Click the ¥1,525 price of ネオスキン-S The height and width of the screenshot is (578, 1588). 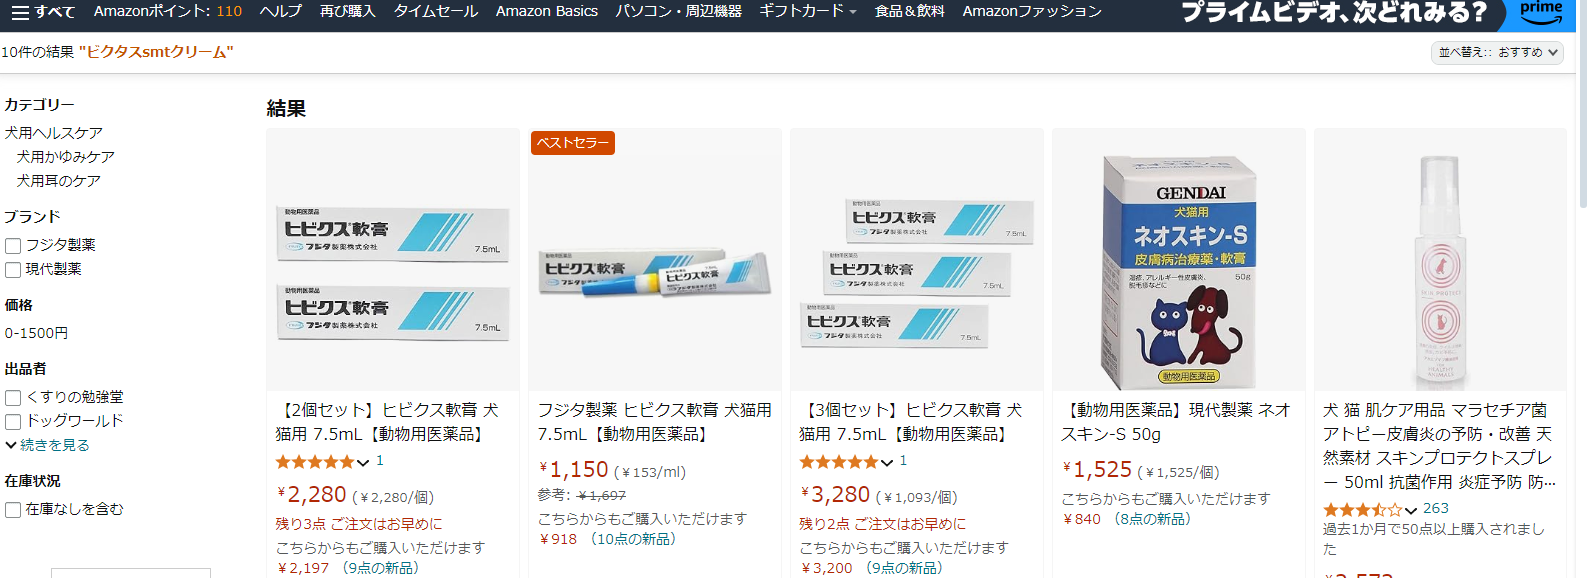click(x=1098, y=470)
